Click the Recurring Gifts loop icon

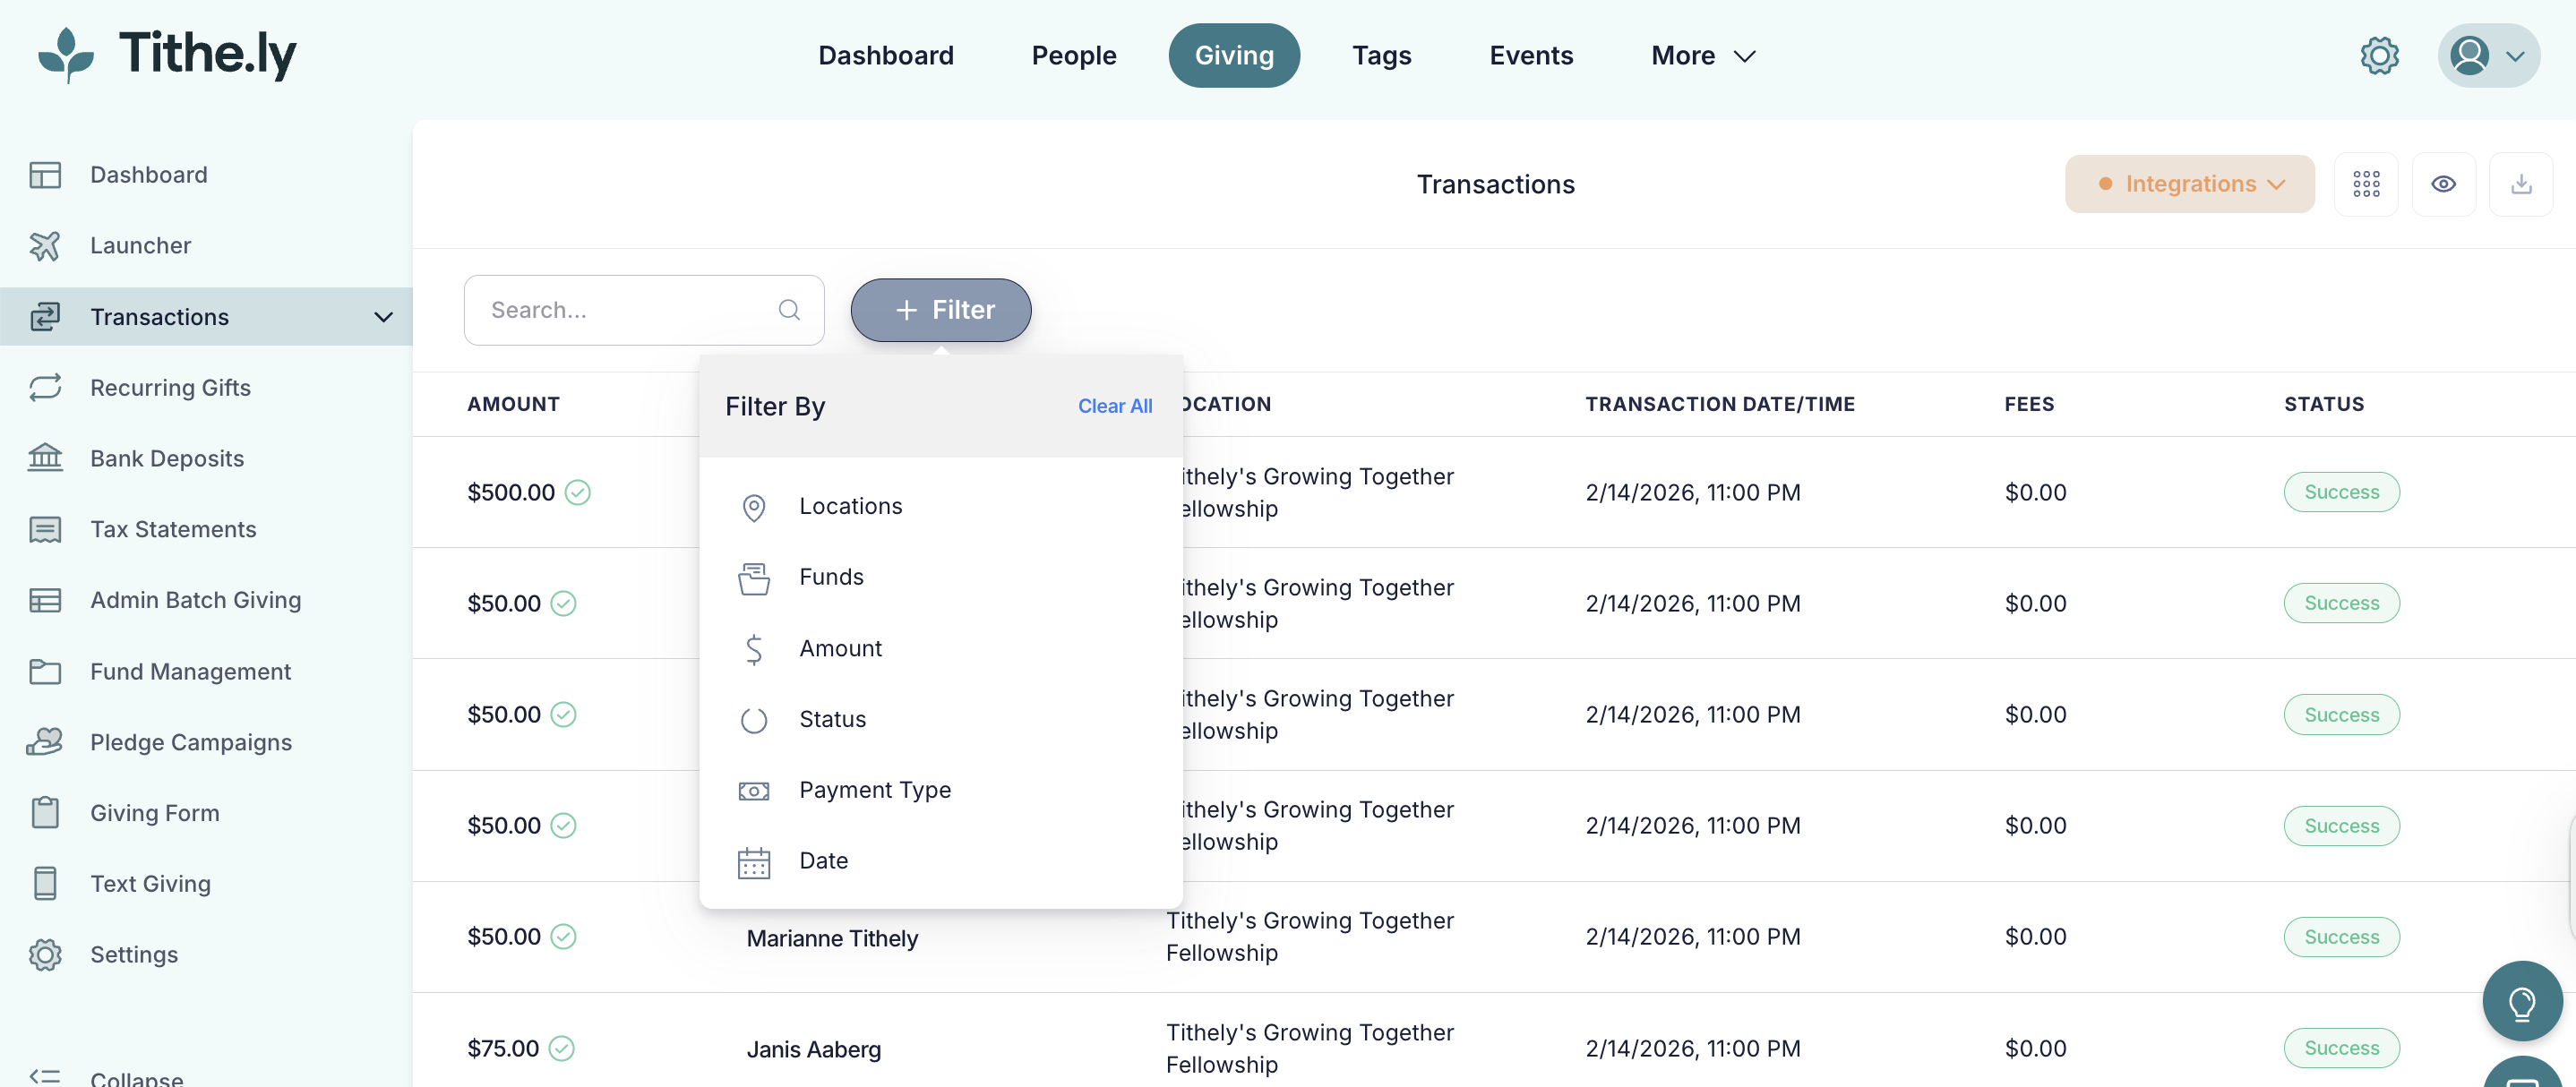click(45, 388)
